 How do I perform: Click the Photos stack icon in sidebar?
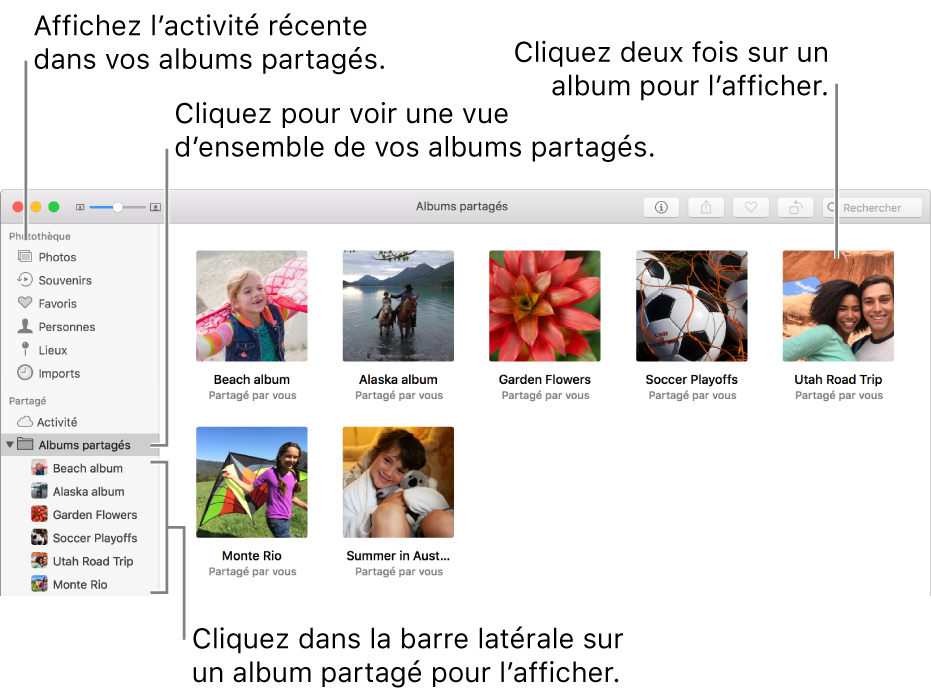(25, 256)
